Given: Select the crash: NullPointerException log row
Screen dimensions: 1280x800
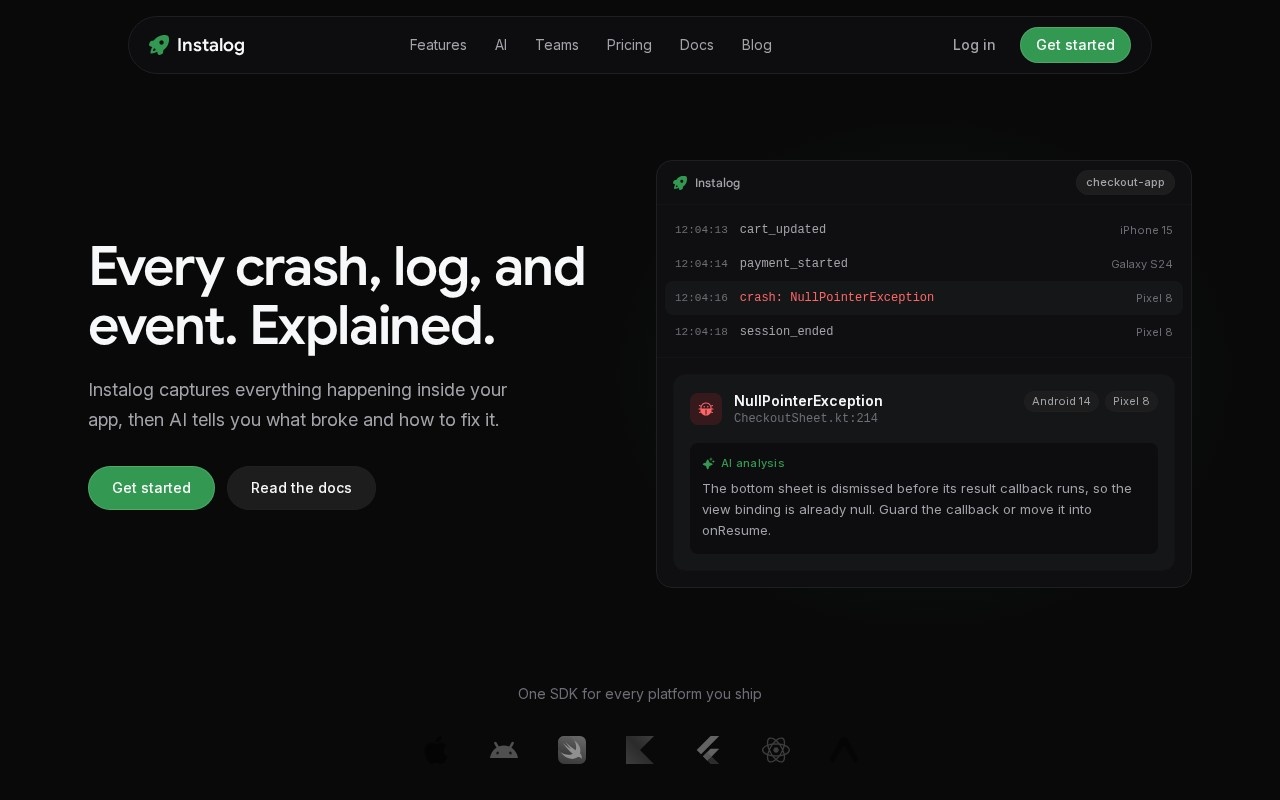Looking at the screenshot, I should 924,298.
